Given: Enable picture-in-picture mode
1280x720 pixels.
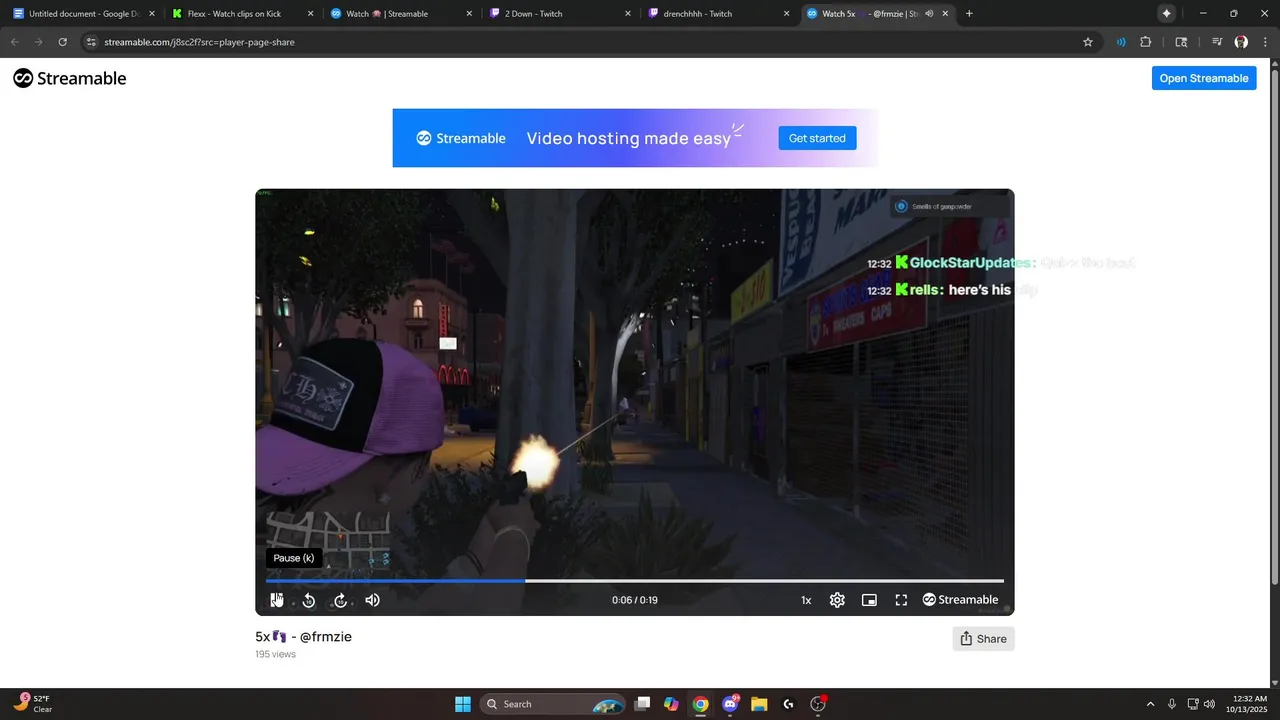Looking at the screenshot, I should click(869, 600).
